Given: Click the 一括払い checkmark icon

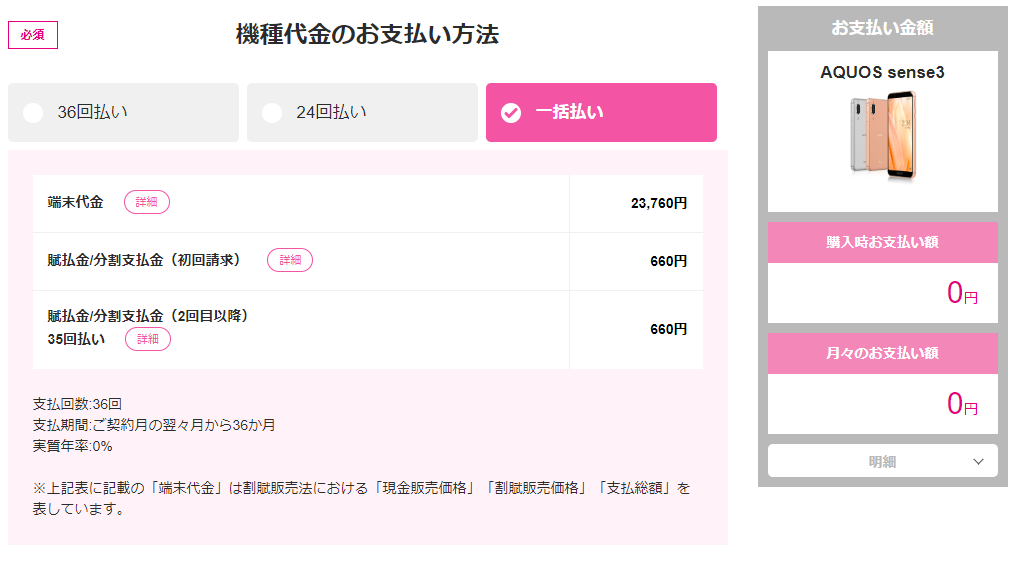Looking at the screenshot, I should tap(511, 113).
